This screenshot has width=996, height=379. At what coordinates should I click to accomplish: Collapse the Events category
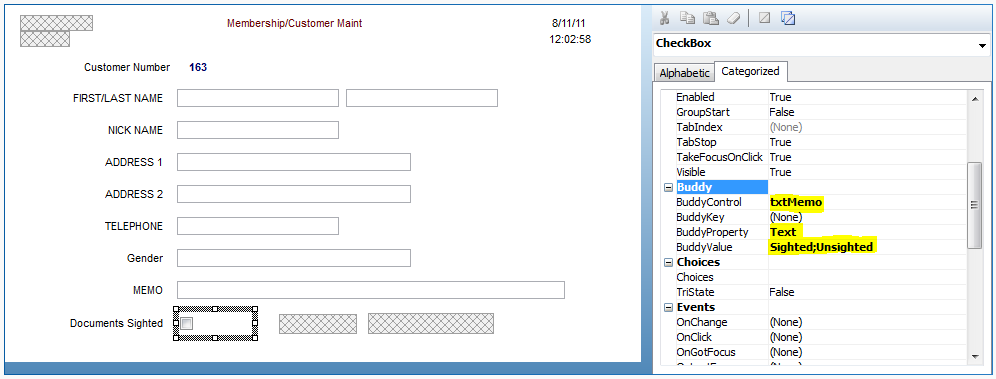click(x=668, y=308)
